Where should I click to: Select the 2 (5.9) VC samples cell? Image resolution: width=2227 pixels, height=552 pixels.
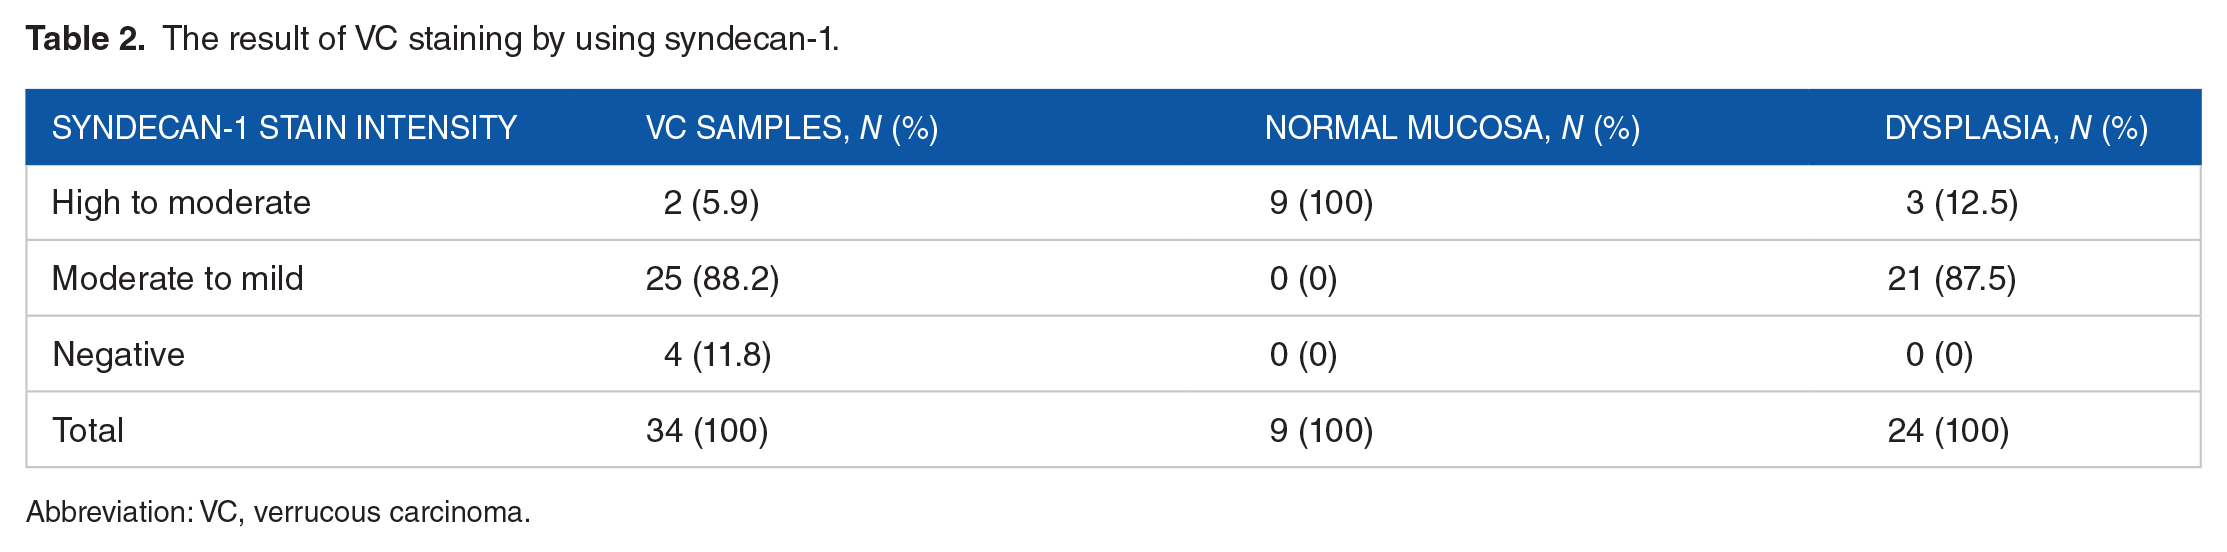(x=711, y=203)
